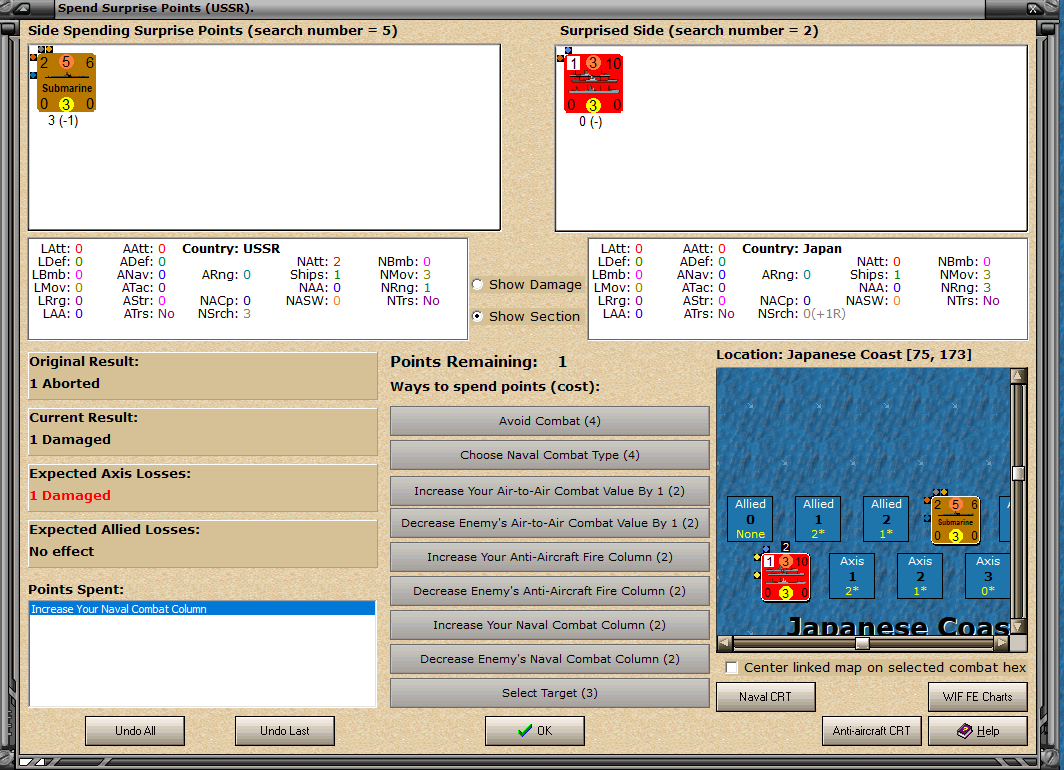Screen dimensions: 1064x770
Task: Enable Center linked map on selected combat hex
Action: pos(732,668)
